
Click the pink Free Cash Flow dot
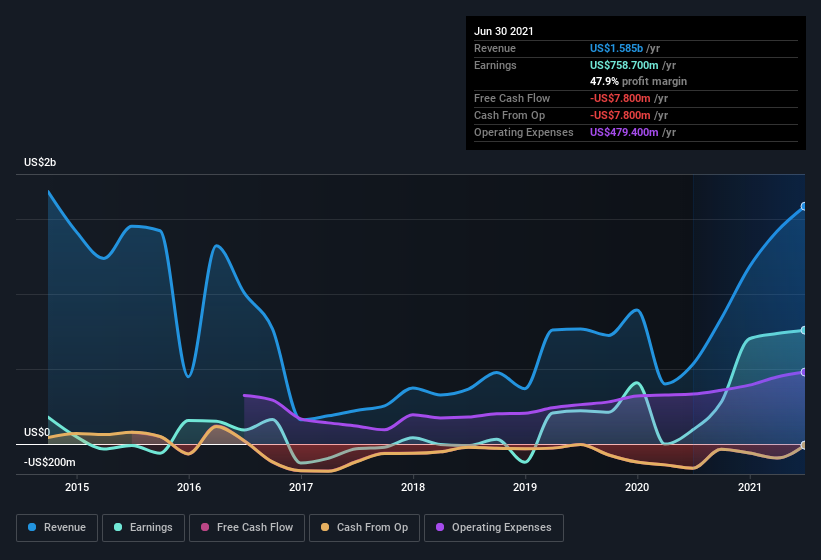point(205,527)
